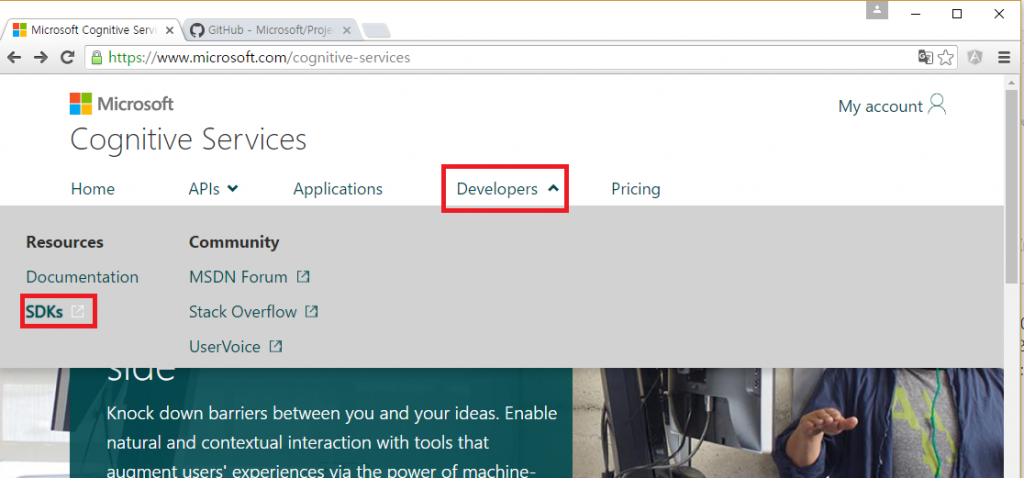Click the URL address bar
The width and height of the screenshot is (1024, 478).
click(x=500, y=58)
